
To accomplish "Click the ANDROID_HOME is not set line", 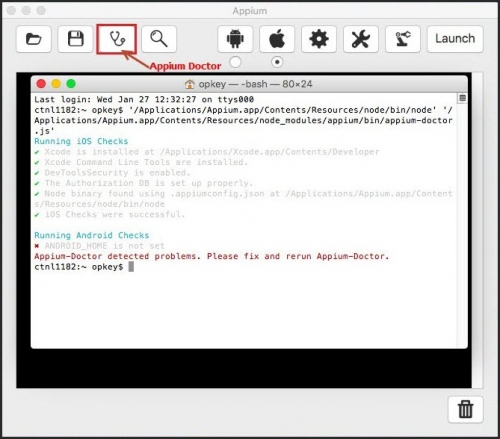I will pos(100,246).
